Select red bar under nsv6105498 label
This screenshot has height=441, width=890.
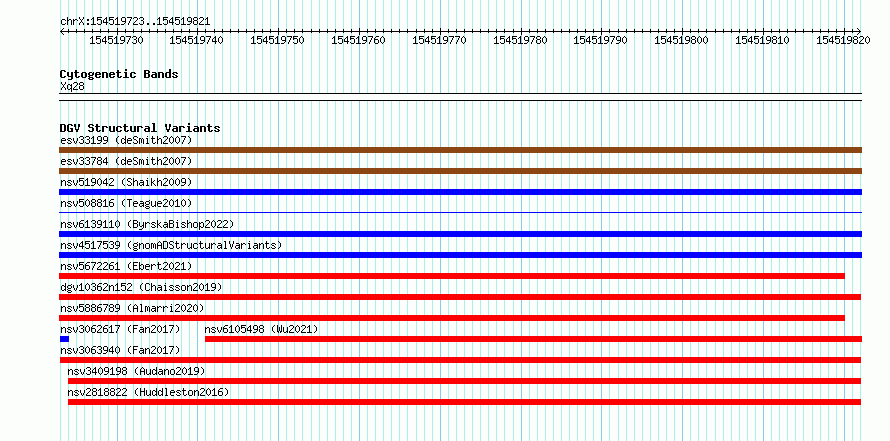(534, 339)
